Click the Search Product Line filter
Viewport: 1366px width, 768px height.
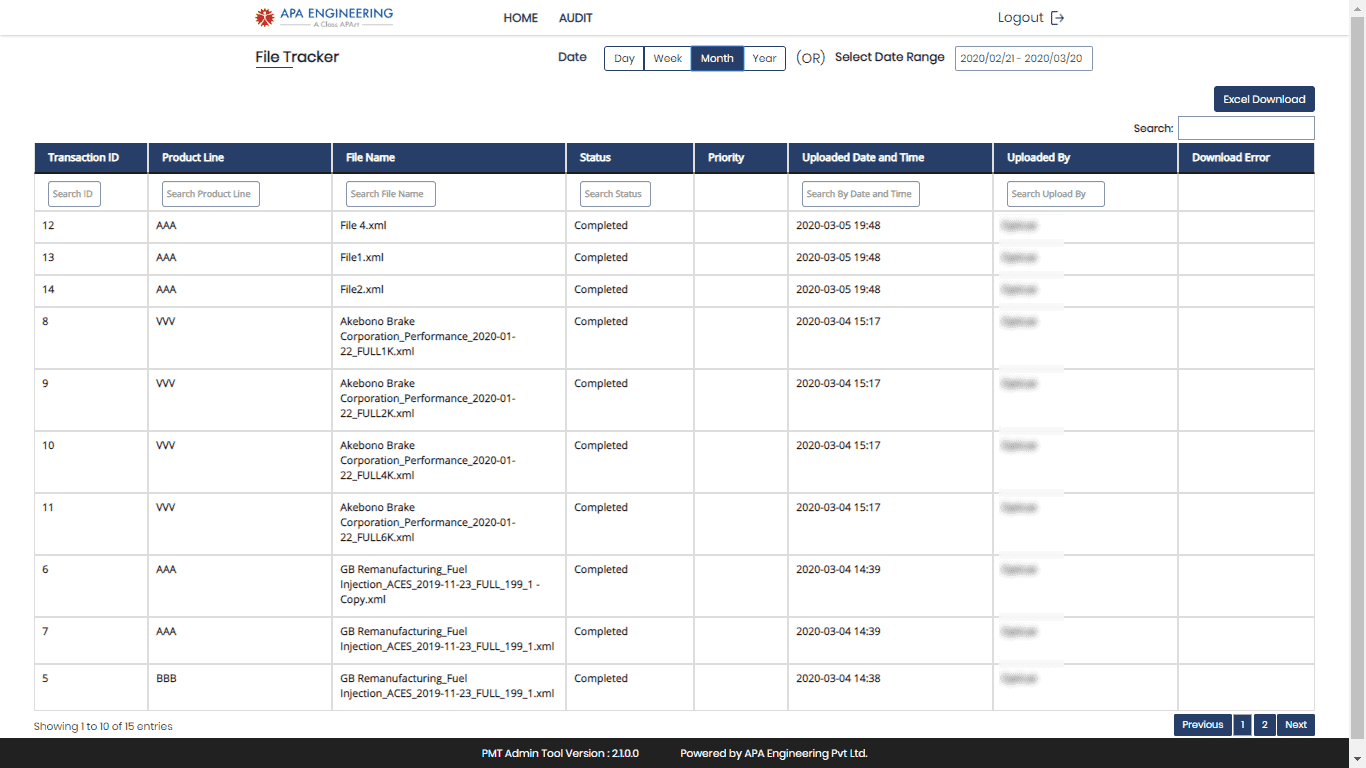[x=210, y=194]
